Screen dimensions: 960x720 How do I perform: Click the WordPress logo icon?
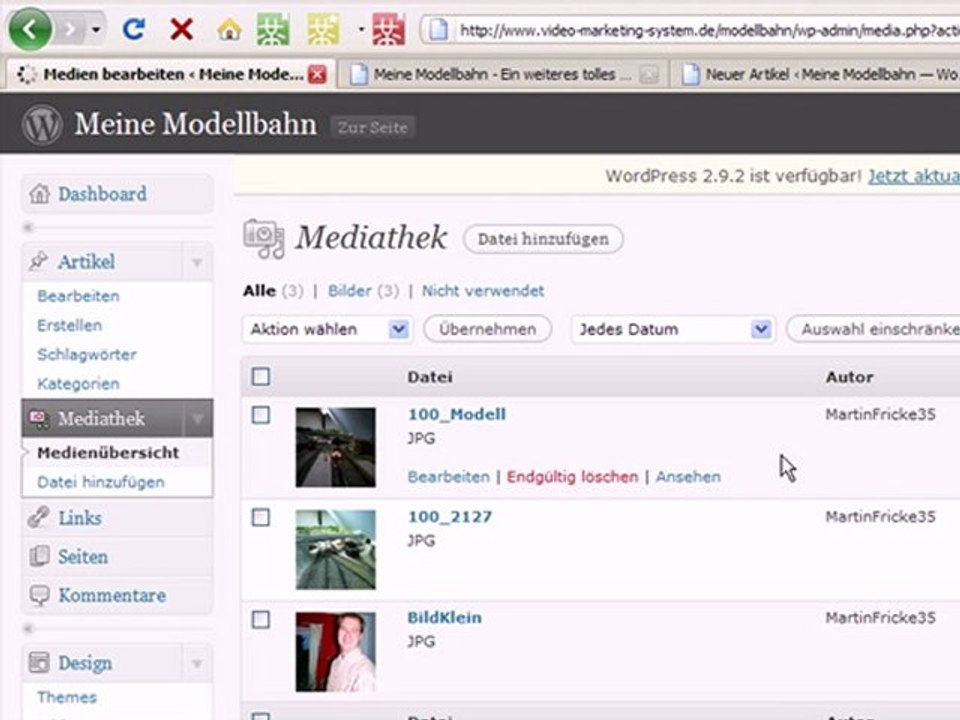(x=42, y=124)
